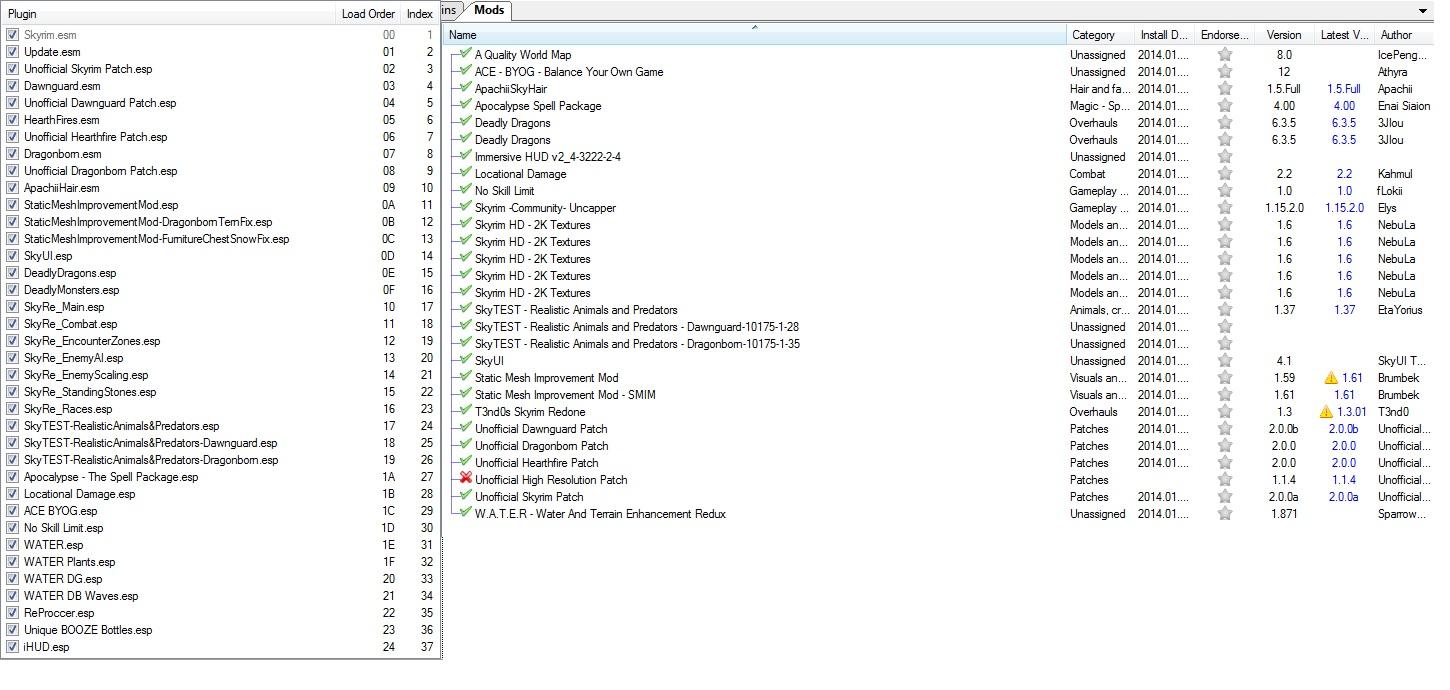The image size is (1450, 690).
Task: Click the endorse star for W.A.T.E.R mod
Action: [1224, 514]
